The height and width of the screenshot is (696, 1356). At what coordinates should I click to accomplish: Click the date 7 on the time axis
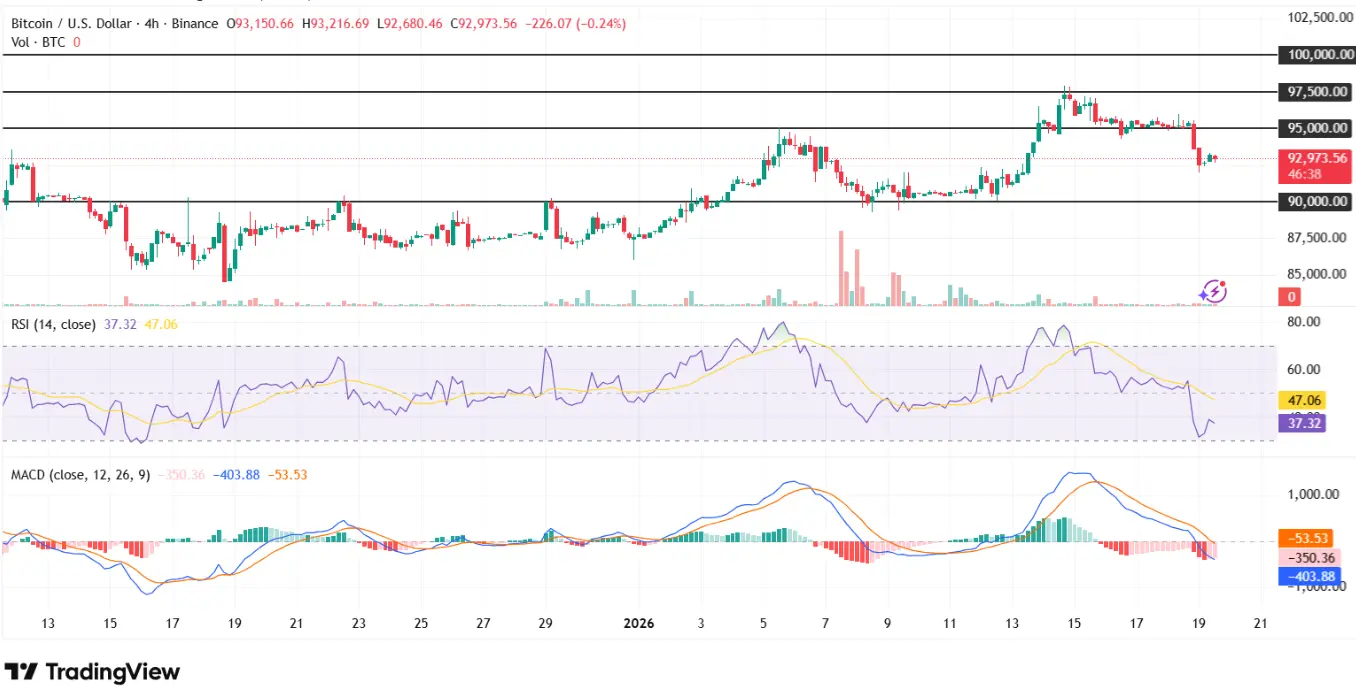click(826, 624)
